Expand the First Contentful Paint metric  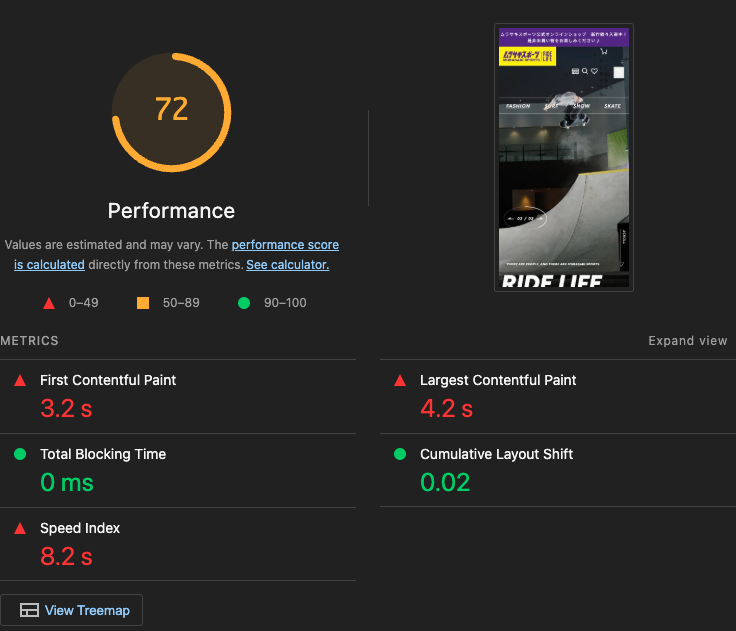178,397
